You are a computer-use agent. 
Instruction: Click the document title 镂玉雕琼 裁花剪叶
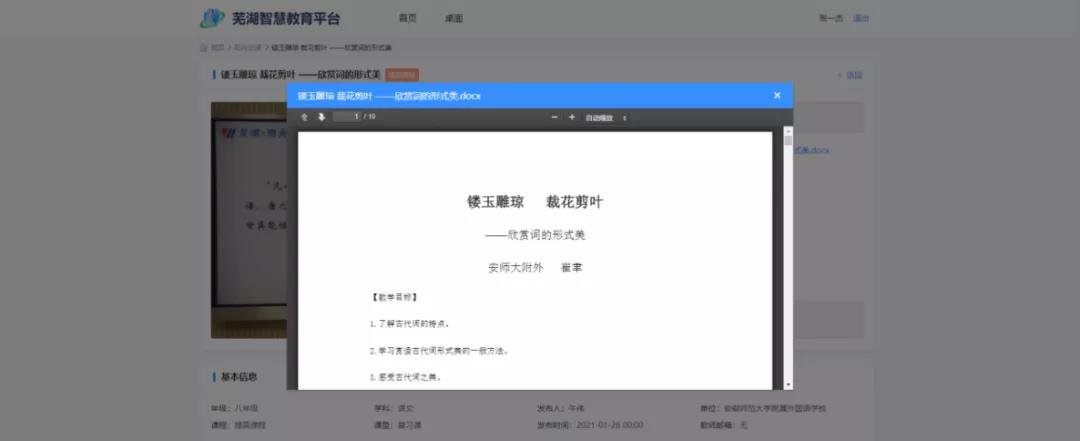pos(534,202)
